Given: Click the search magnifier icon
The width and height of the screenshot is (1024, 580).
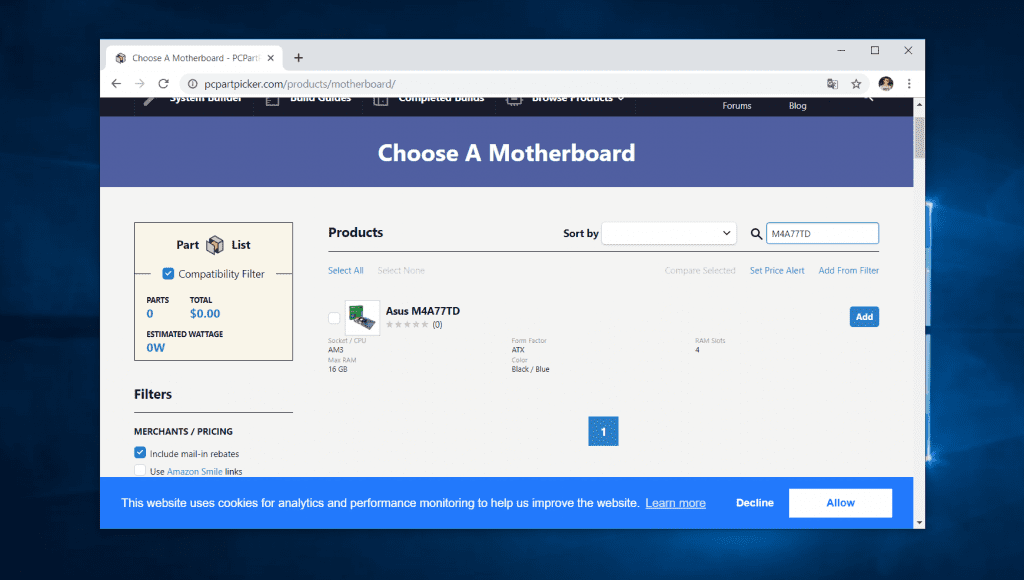Looking at the screenshot, I should (756, 233).
